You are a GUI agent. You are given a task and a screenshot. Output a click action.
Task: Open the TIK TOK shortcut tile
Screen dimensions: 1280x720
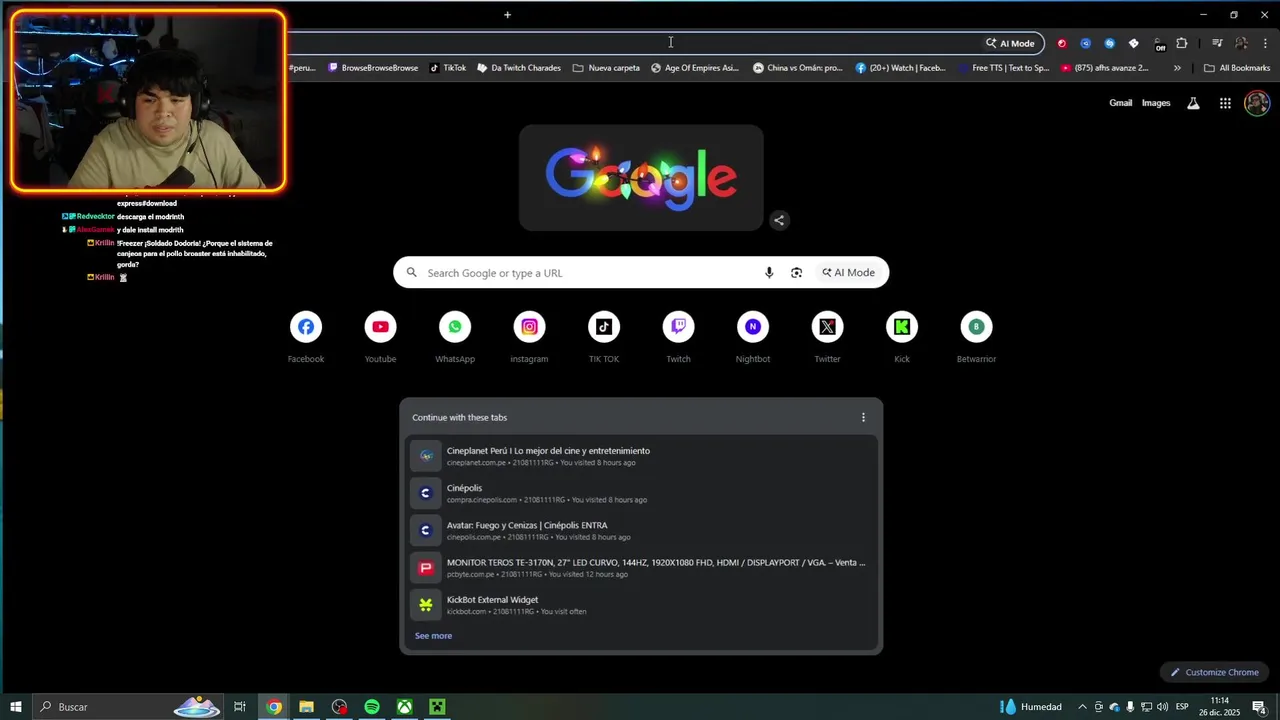[604, 337]
